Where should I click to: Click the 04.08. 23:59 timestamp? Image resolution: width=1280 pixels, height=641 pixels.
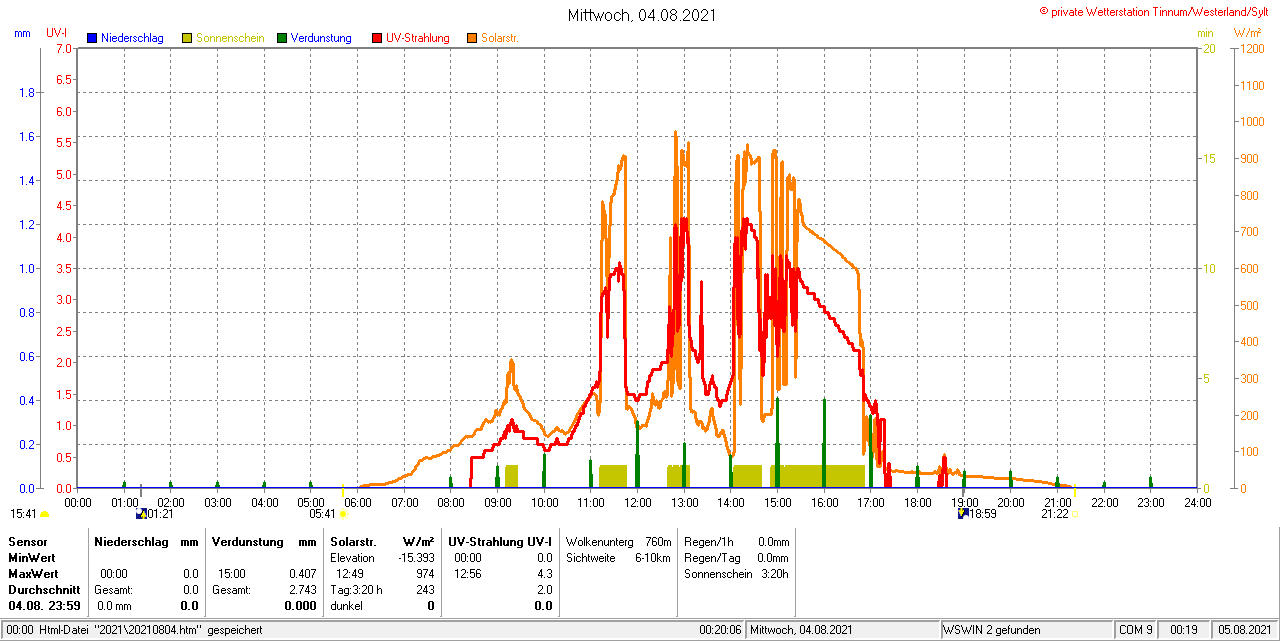point(44,606)
